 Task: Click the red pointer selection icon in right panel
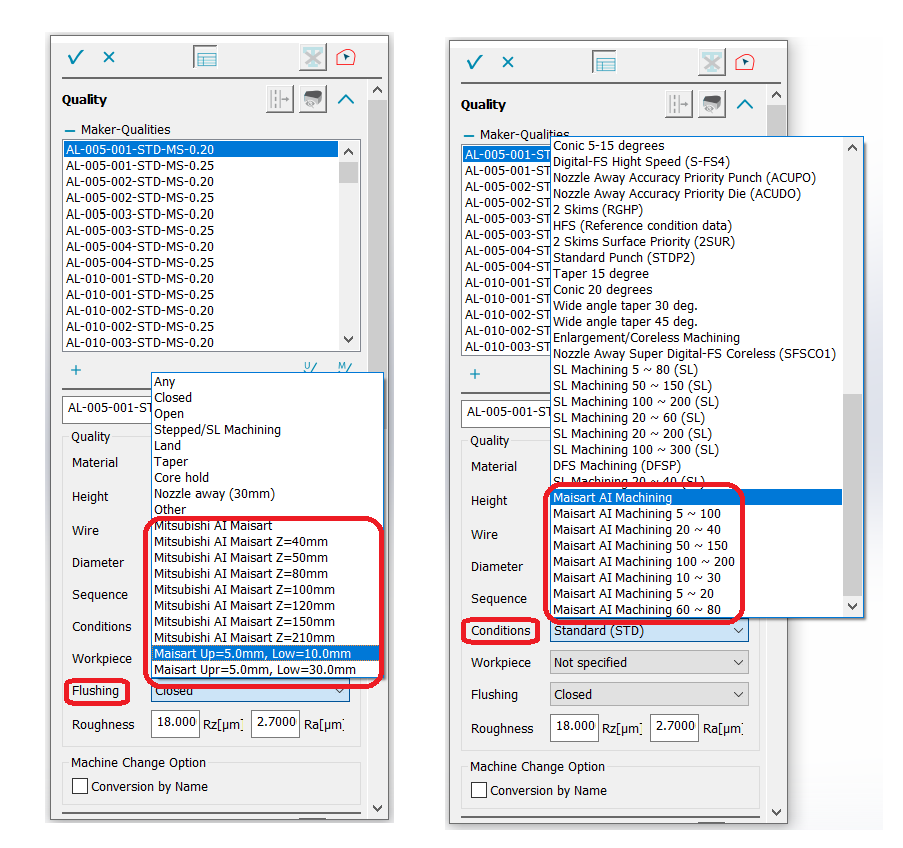tap(744, 62)
